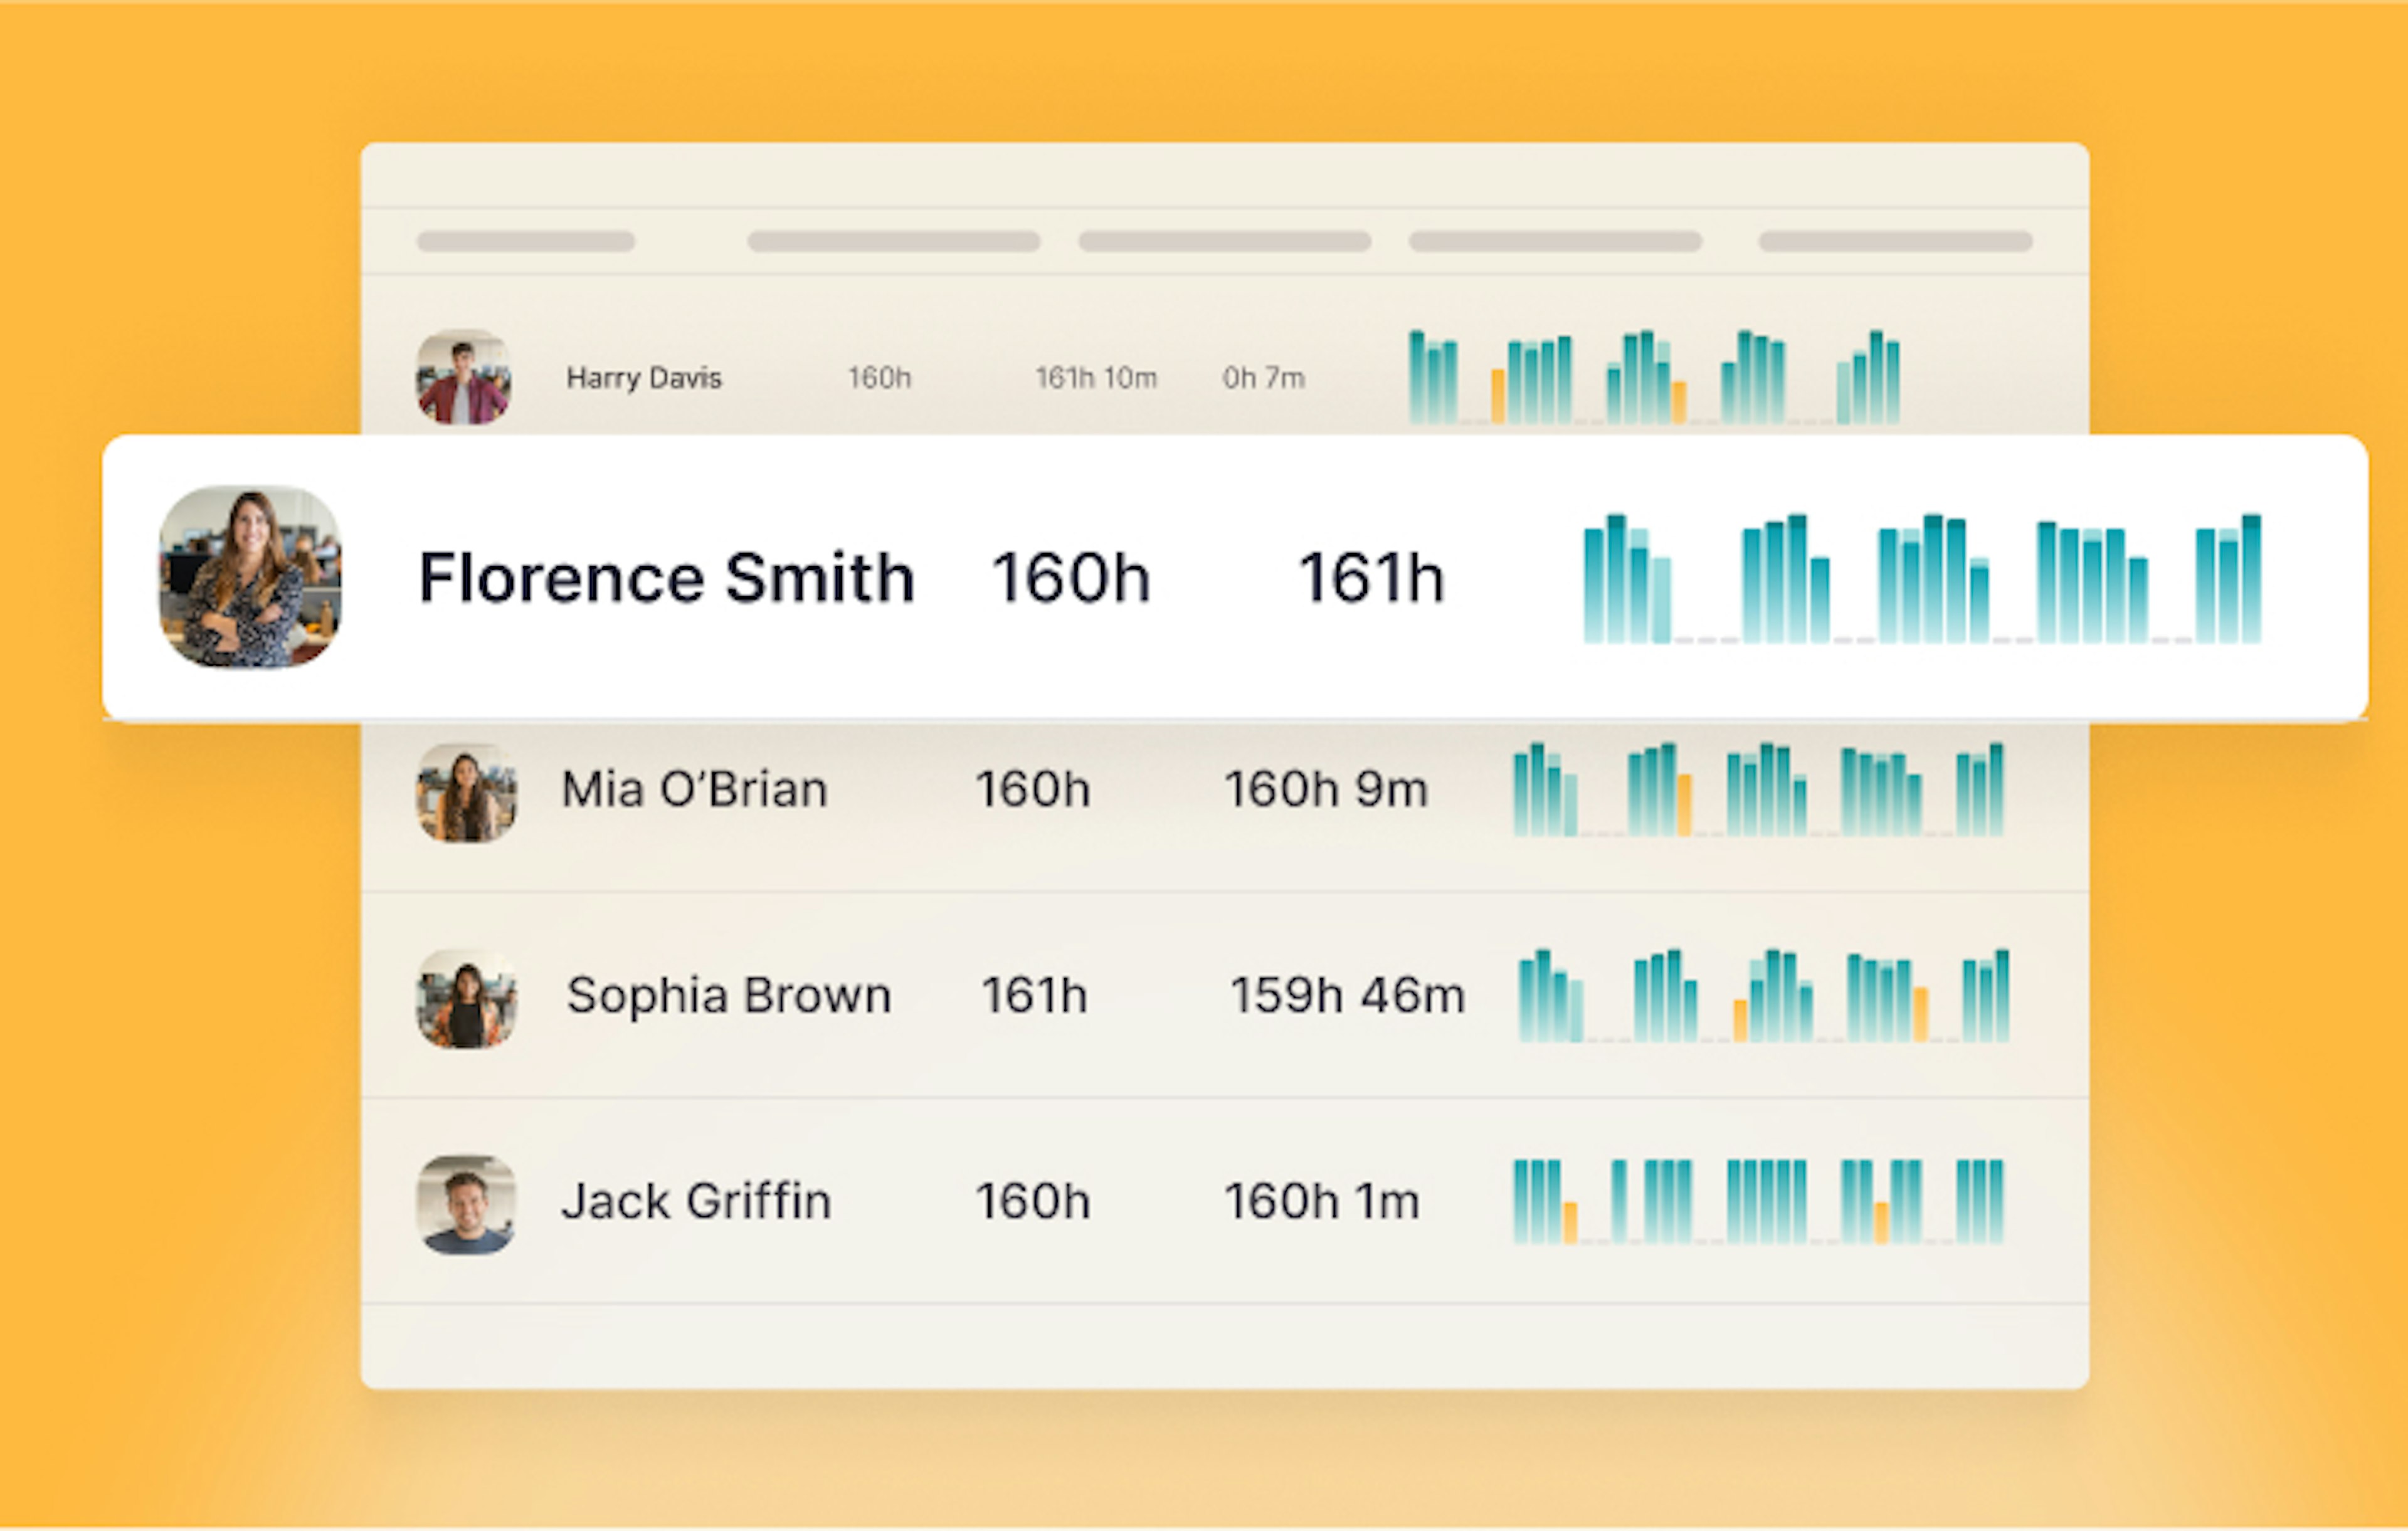Open Jack Griffin's daily bar chart

pos(1758,1201)
